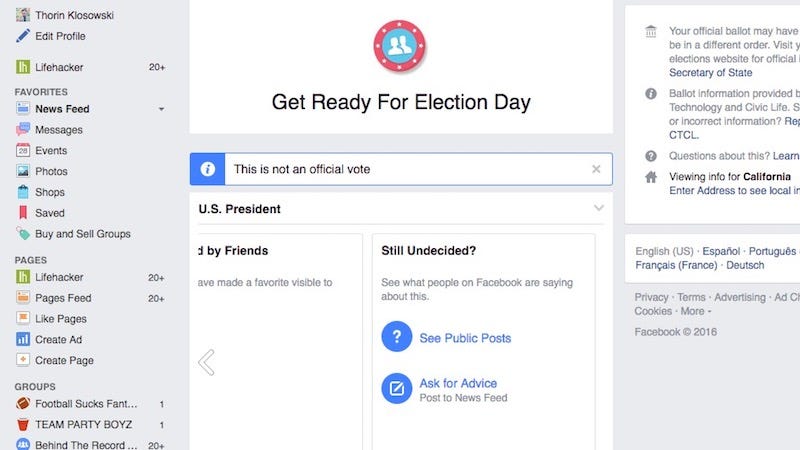
Task: Open Edit Profile in the sidebar
Action: [60, 36]
